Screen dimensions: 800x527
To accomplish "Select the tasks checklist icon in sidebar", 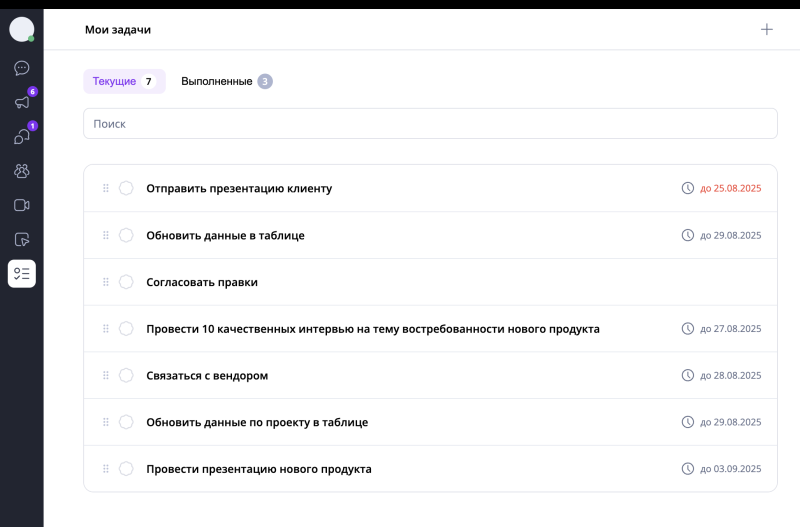I will click(x=21, y=273).
